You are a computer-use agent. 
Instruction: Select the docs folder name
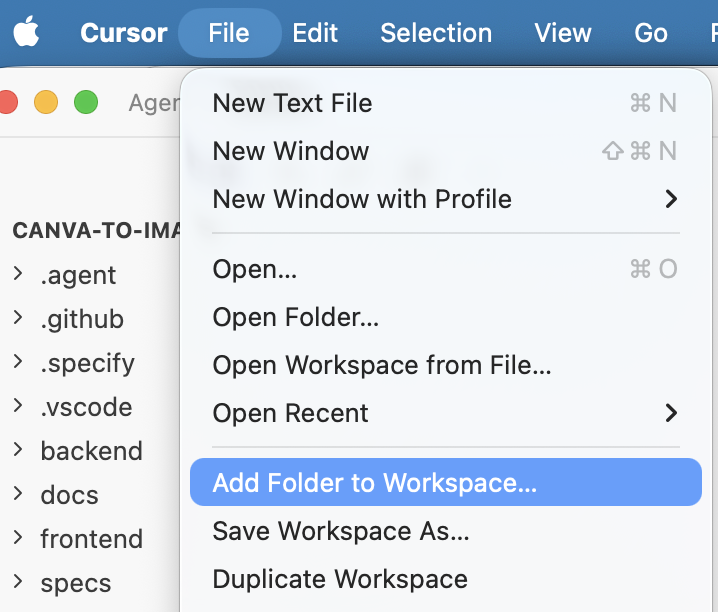(70, 495)
